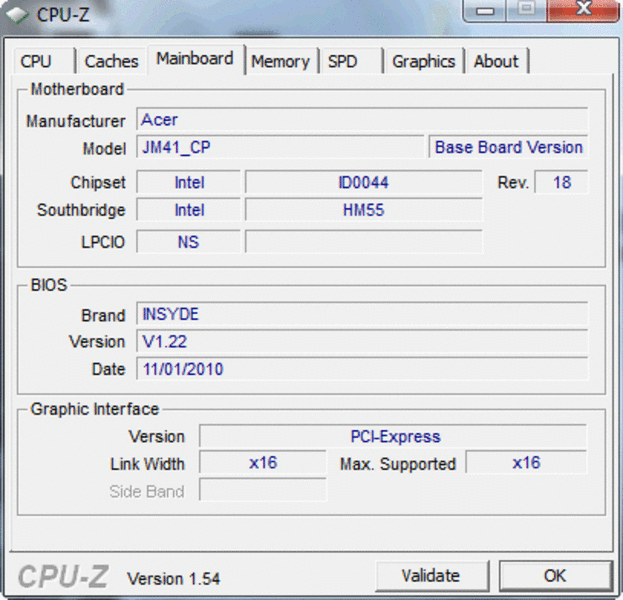Open the About tab
Viewport: 623px width, 600px height.
click(x=497, y=61)
